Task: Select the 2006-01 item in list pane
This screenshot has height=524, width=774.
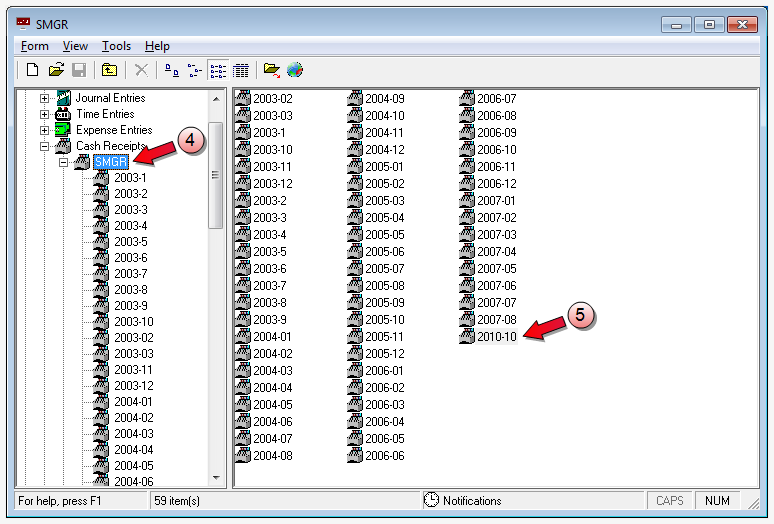Action: tap(384, 371)
